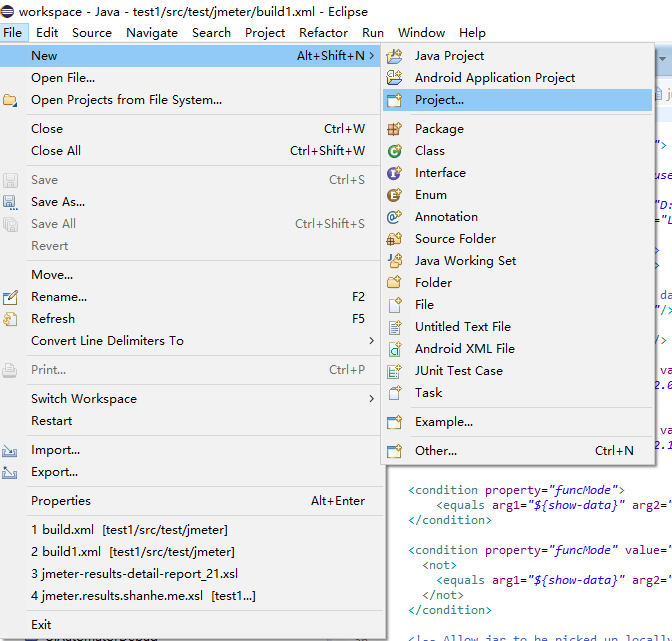Open the Window menu
672x641 pixels.
pos(421,33)
